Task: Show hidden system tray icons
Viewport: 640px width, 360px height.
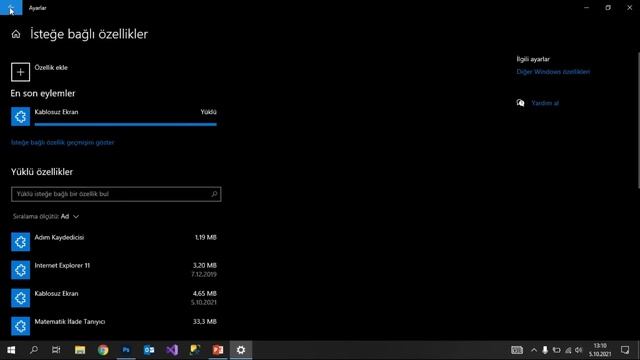Action: pyautogui.click(x=534, y=350)
